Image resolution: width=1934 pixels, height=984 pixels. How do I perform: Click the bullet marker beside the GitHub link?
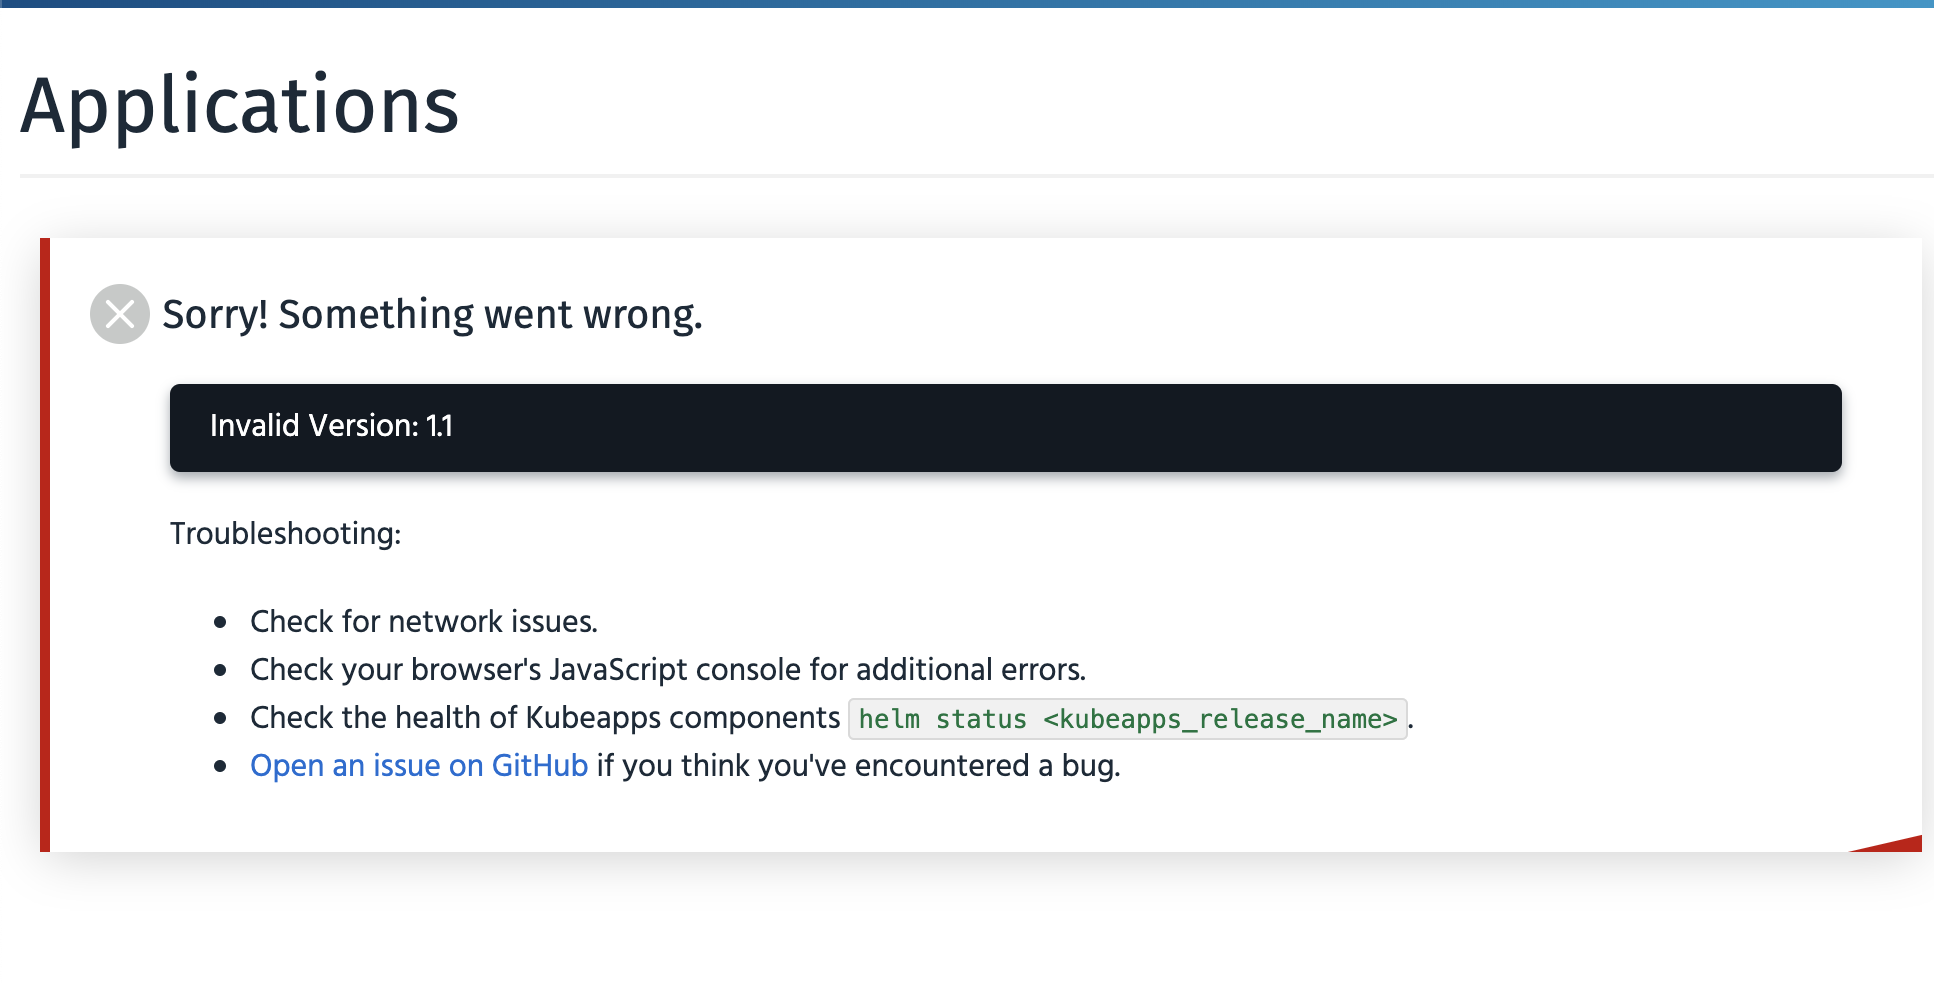coord(220,767)
